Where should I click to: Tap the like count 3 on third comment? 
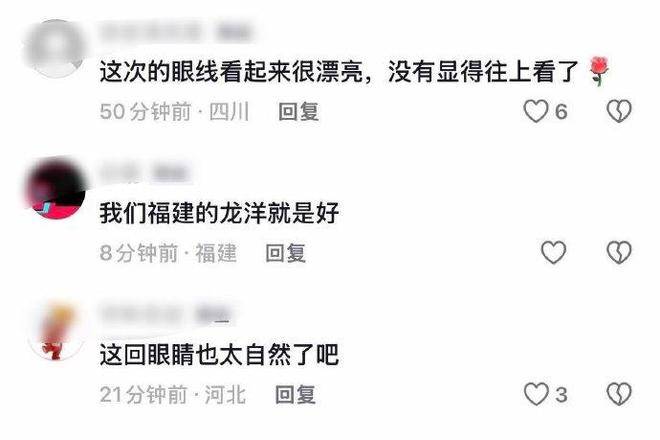click(x=561, y=395)
